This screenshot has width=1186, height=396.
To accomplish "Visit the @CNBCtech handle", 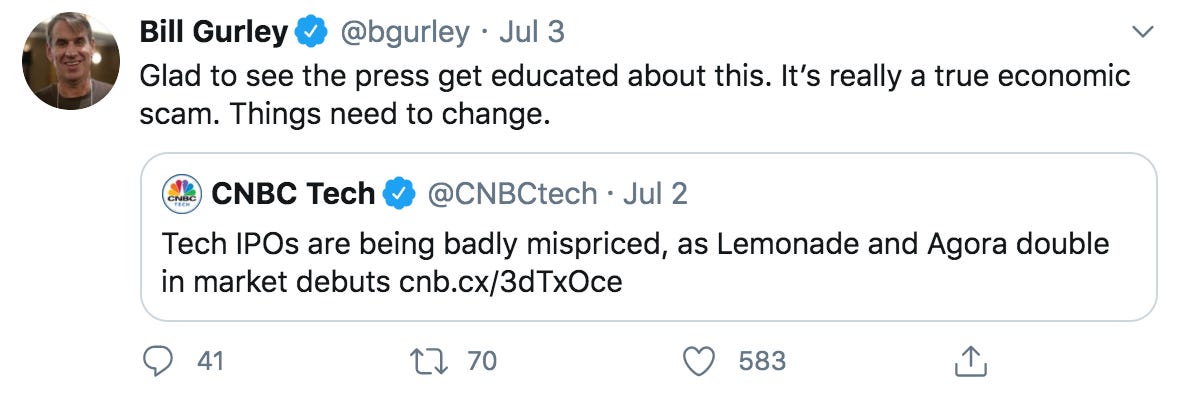I will pyautogui.click(x=512, y=195).
